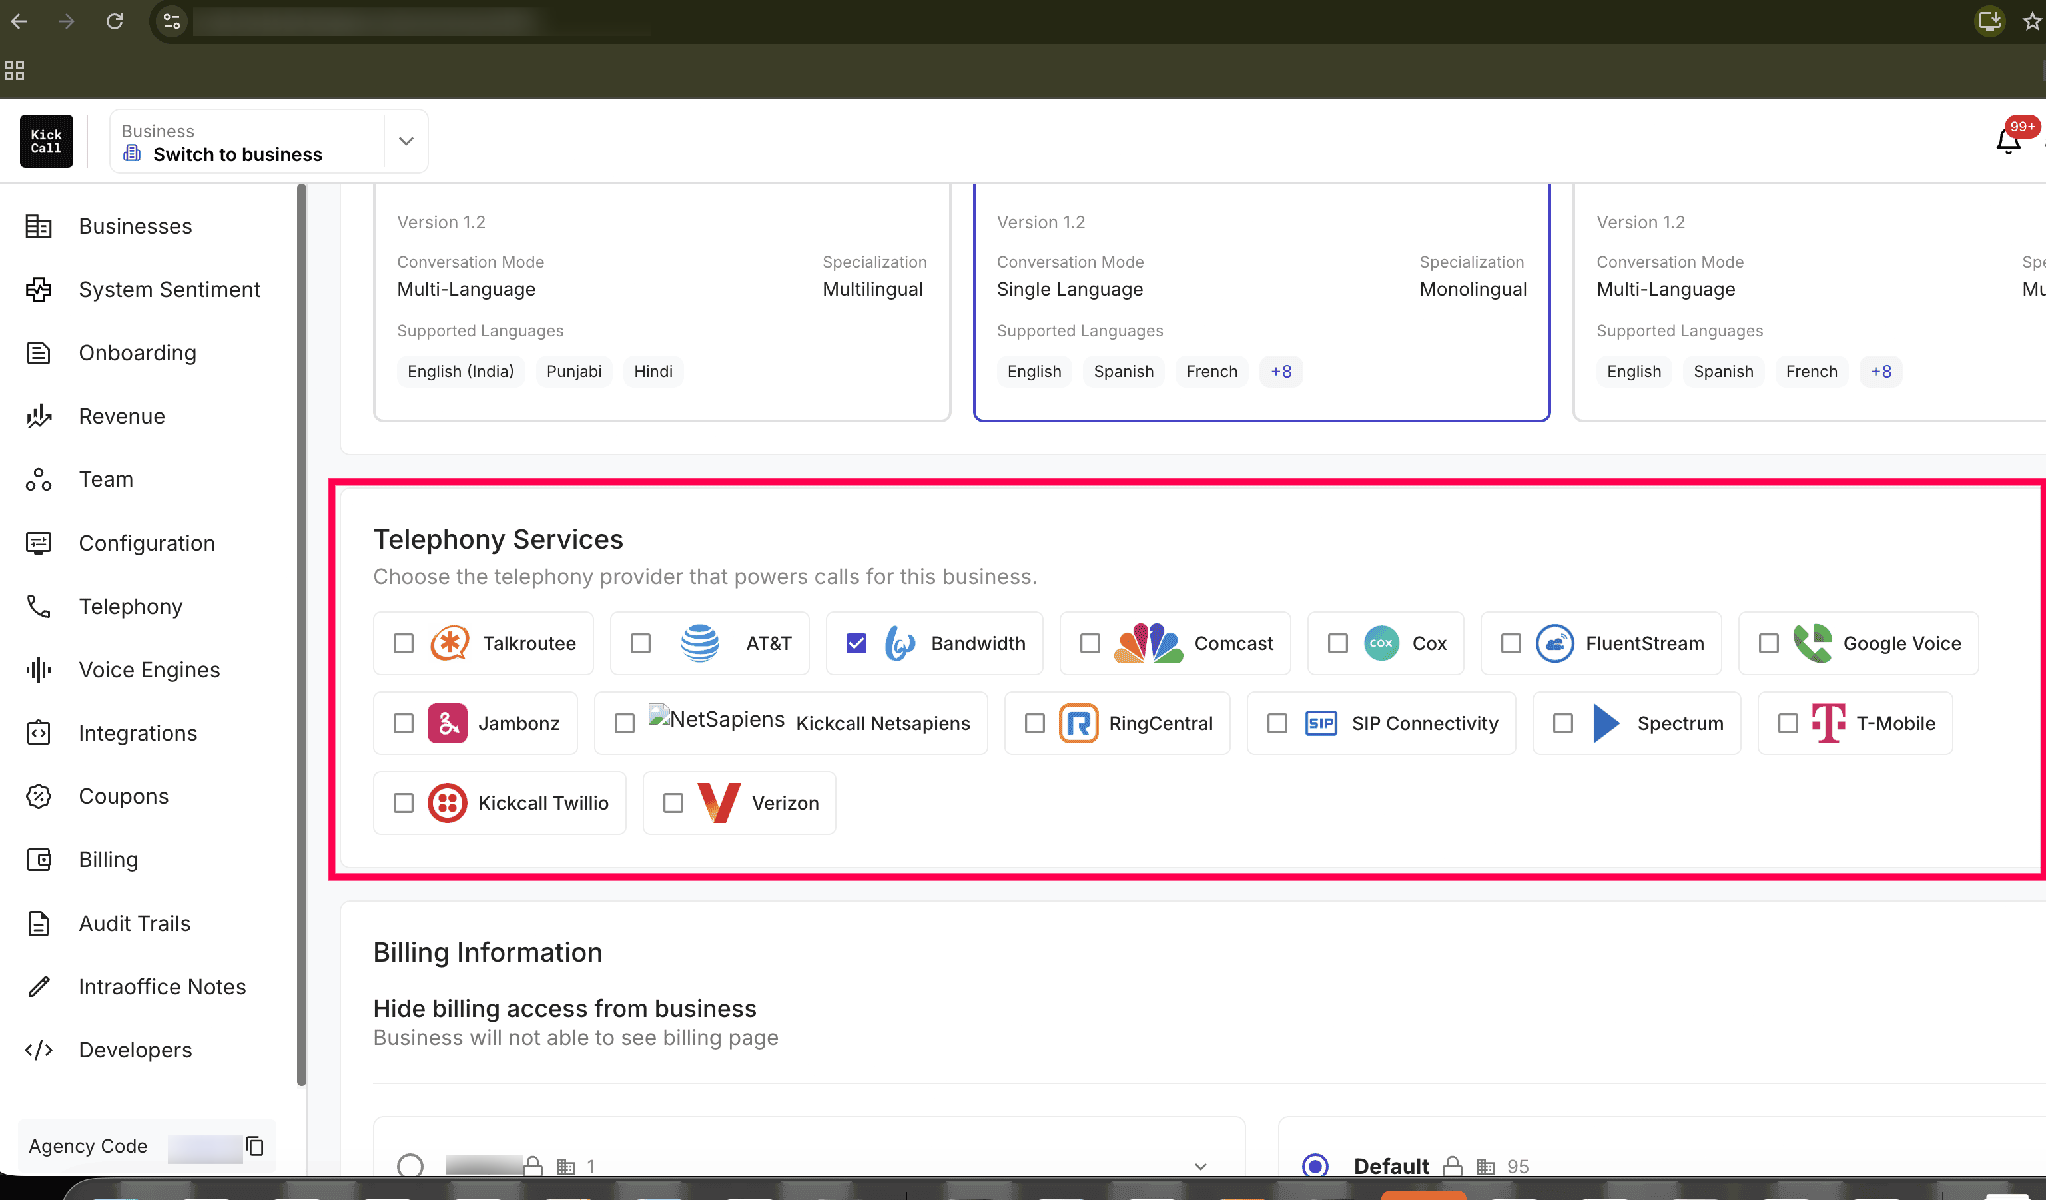Check the Google Voice checkbox
This screenshot has height=1200, width=2046.
1769,643
